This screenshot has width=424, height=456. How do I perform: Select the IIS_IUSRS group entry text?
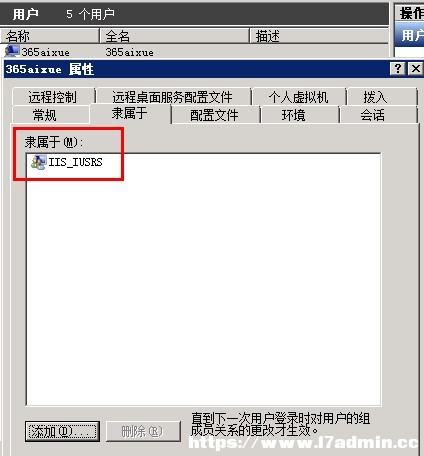point(75,162)
